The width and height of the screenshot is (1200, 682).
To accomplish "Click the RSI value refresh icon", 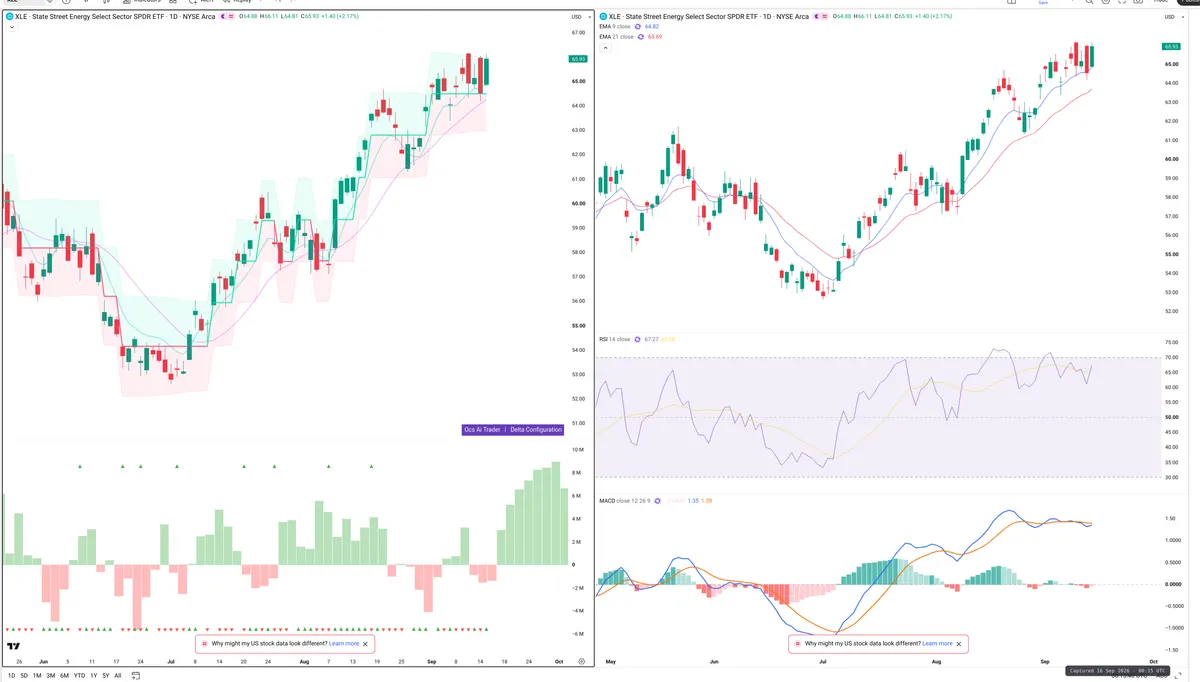I will (x=636, y=339).
